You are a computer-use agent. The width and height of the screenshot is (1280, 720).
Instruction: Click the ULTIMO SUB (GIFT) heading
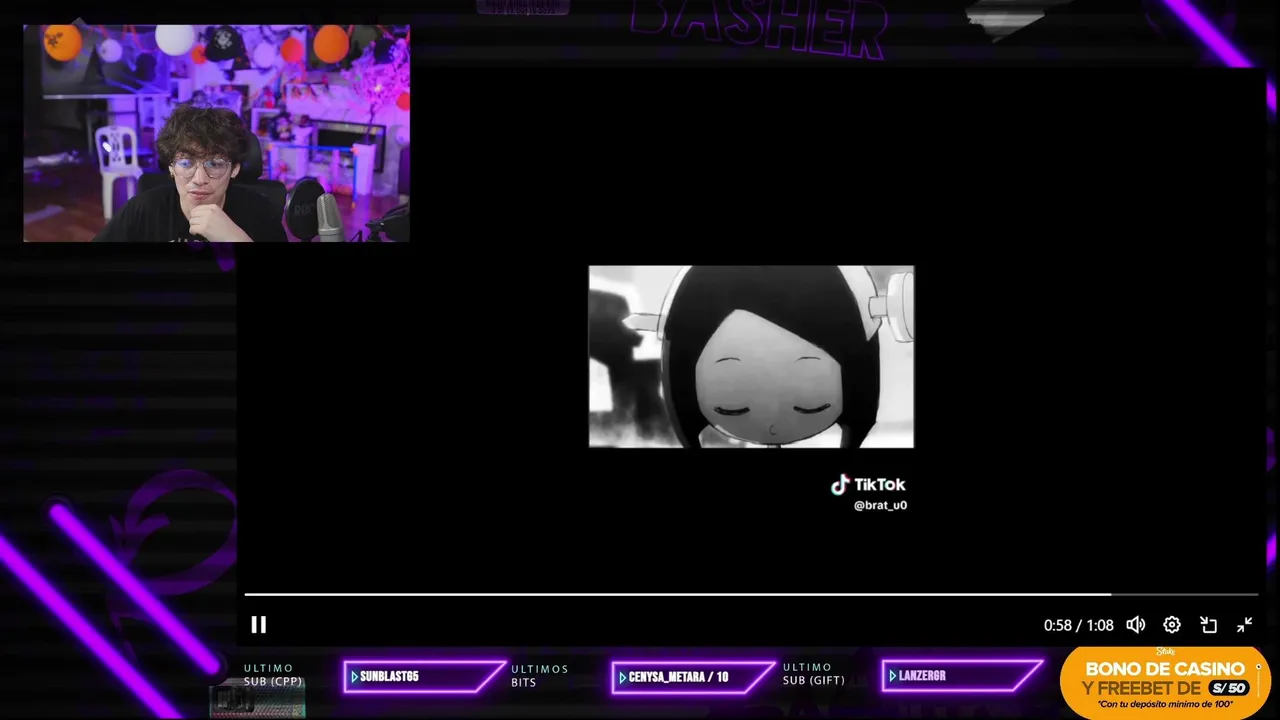[813, 674]
